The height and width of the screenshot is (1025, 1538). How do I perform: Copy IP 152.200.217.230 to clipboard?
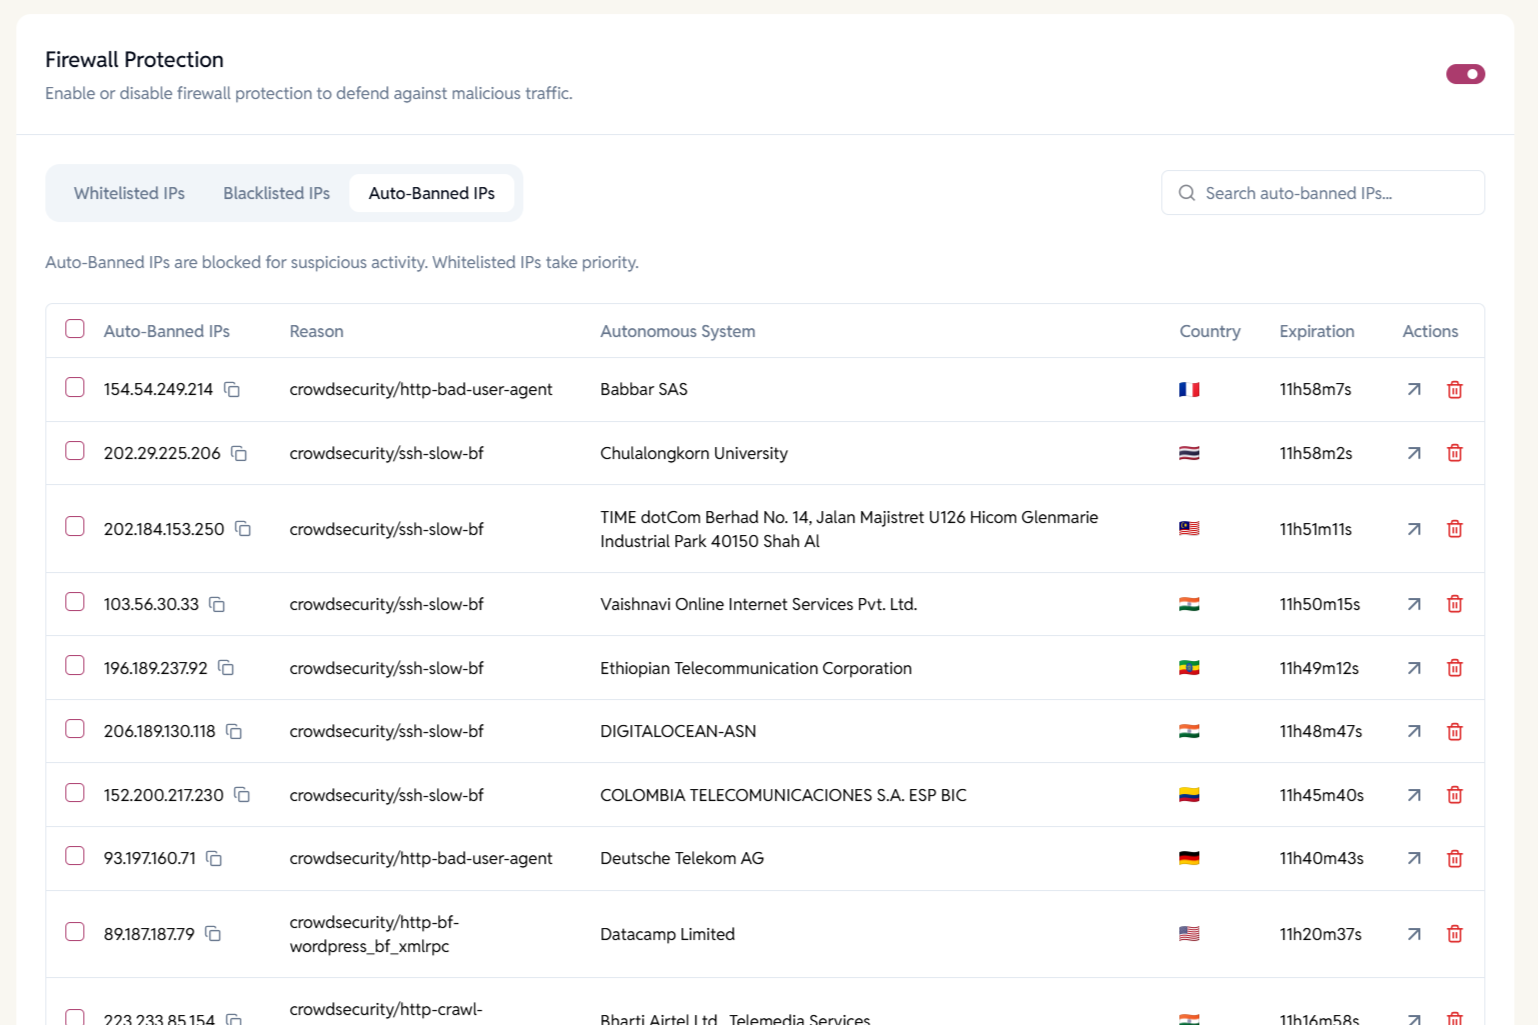(242, 795)
